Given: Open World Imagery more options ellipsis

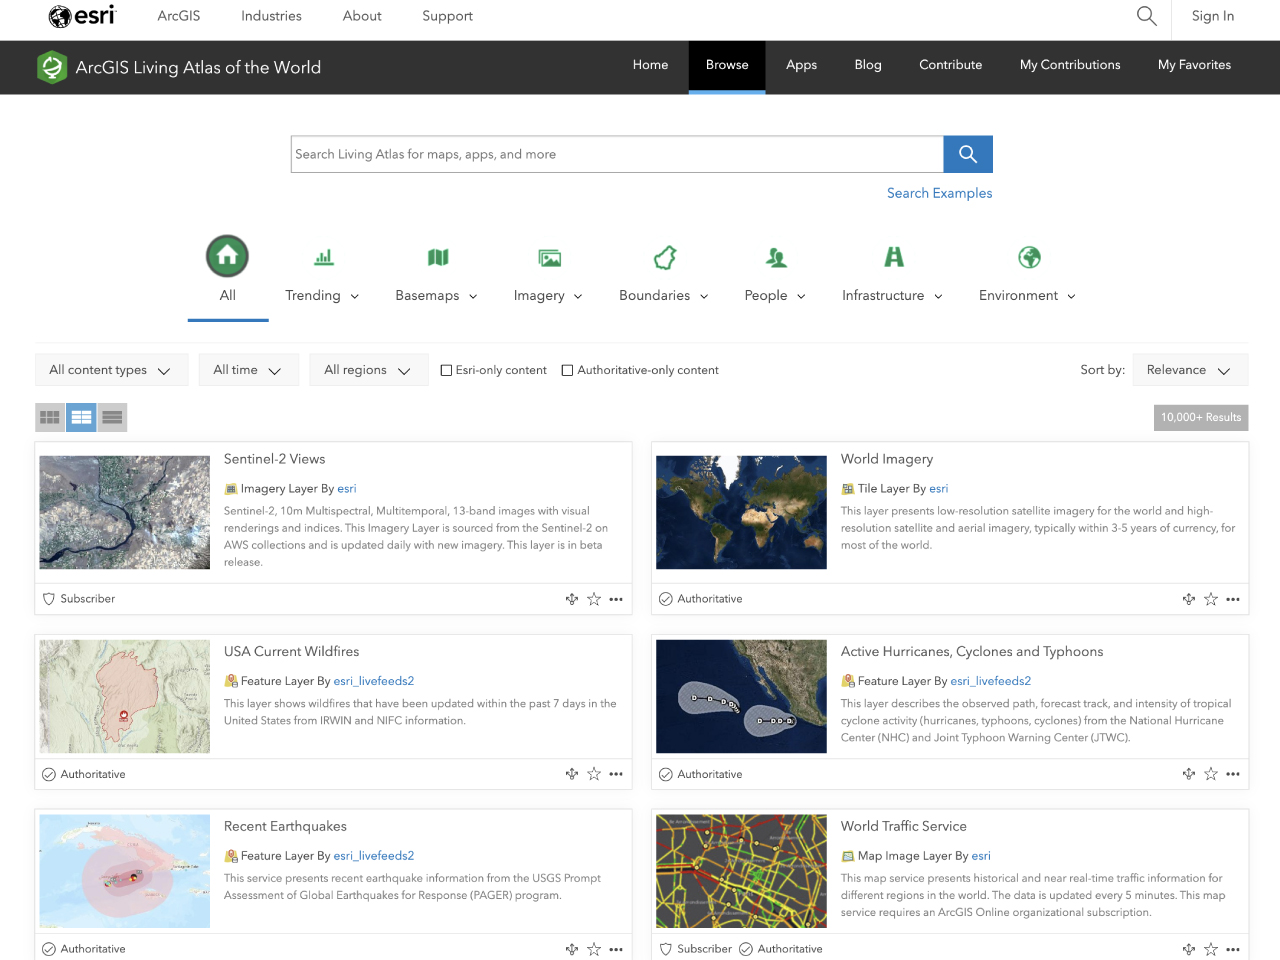Looking at the screenshot, I should [1233, 599].
